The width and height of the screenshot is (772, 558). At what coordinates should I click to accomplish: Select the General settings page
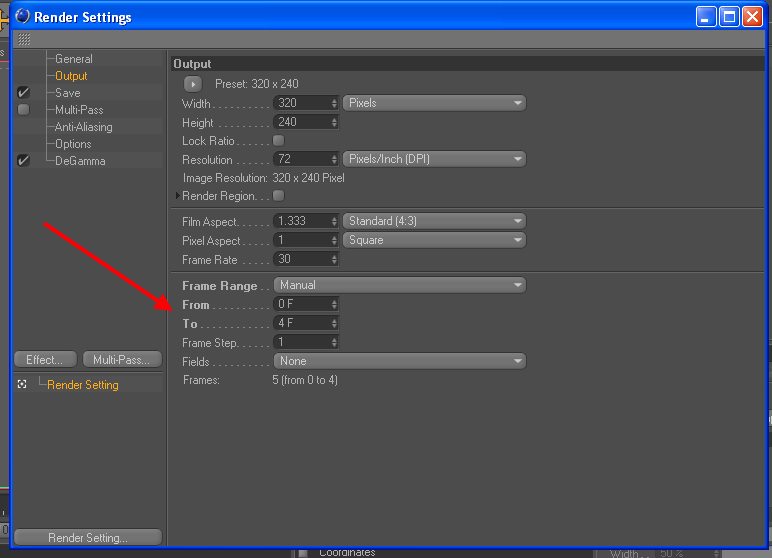74,59
